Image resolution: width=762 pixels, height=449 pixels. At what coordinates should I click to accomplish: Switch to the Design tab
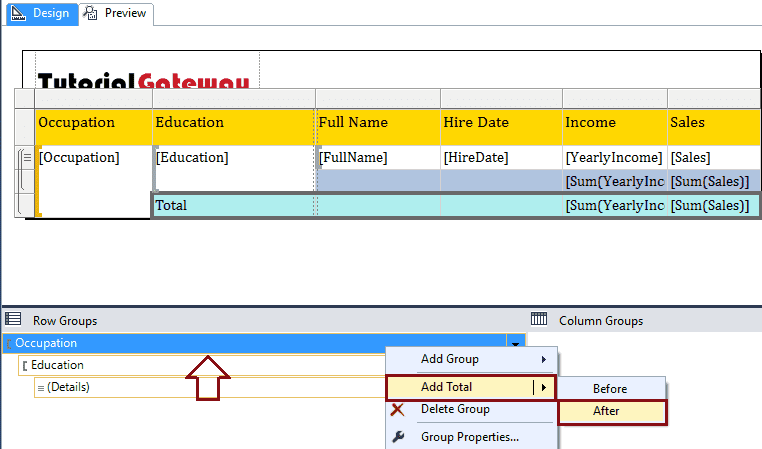[x=42, y=13]
